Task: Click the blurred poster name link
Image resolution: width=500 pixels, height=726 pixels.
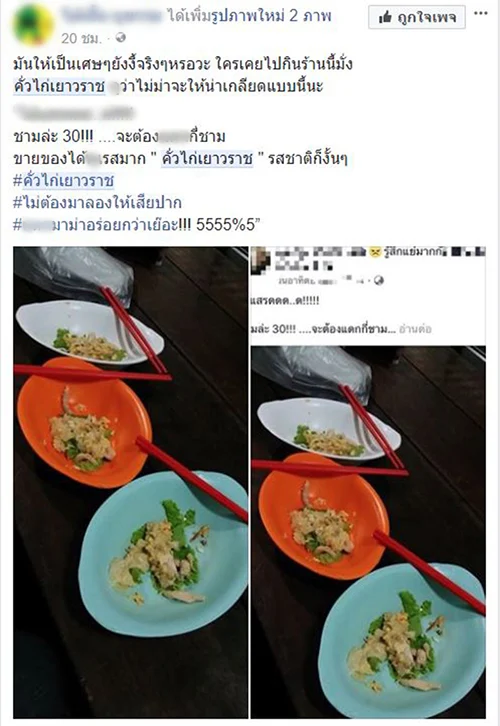Action: tap(113, 16)
